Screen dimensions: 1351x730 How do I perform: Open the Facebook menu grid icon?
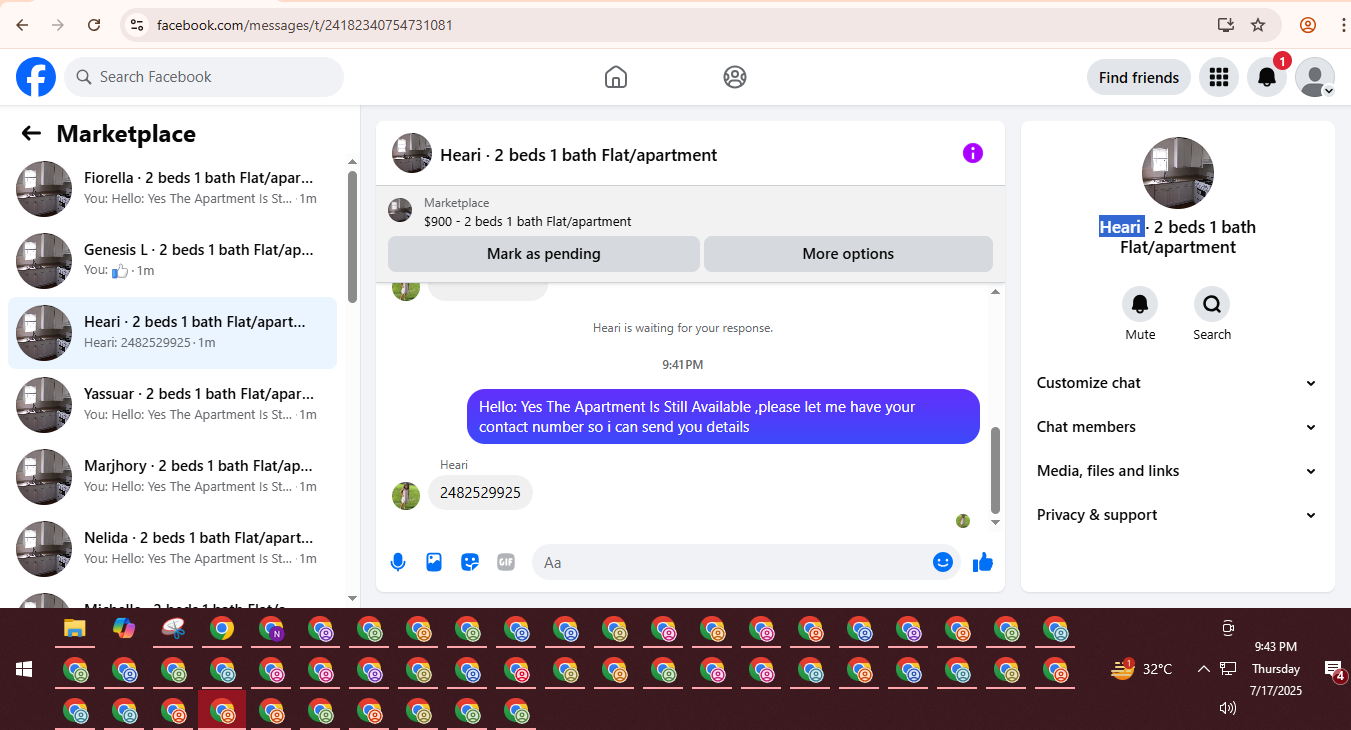tap(1218, 77)
